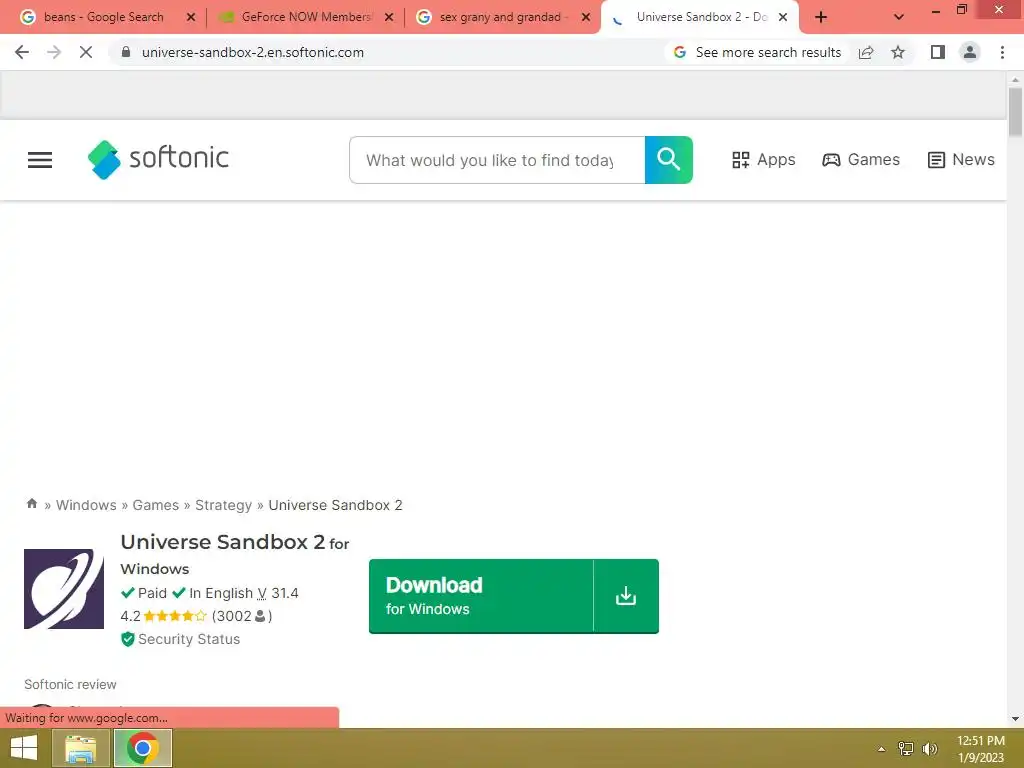The image size is (1024, 768).
Task: Click the Security Status link
Action: pyautogui.click(x=189, y=639)
